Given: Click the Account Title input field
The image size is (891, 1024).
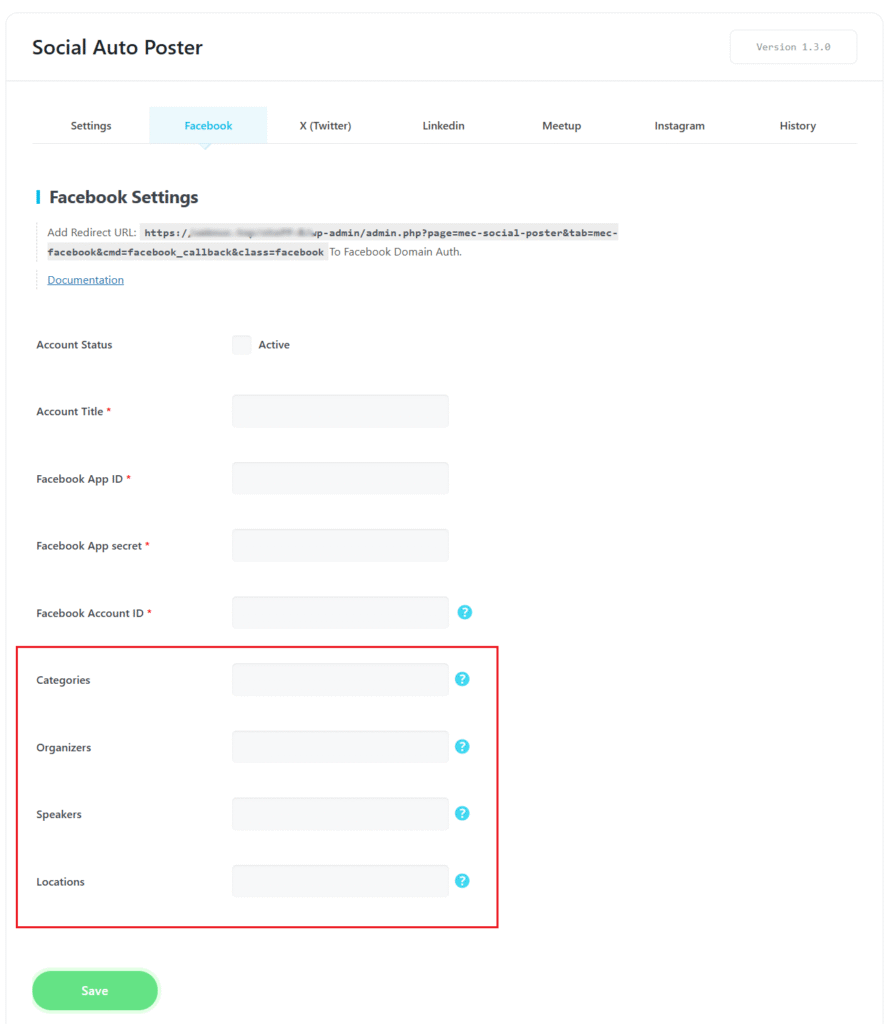Looking at the screenshot, I should point(340,411).
